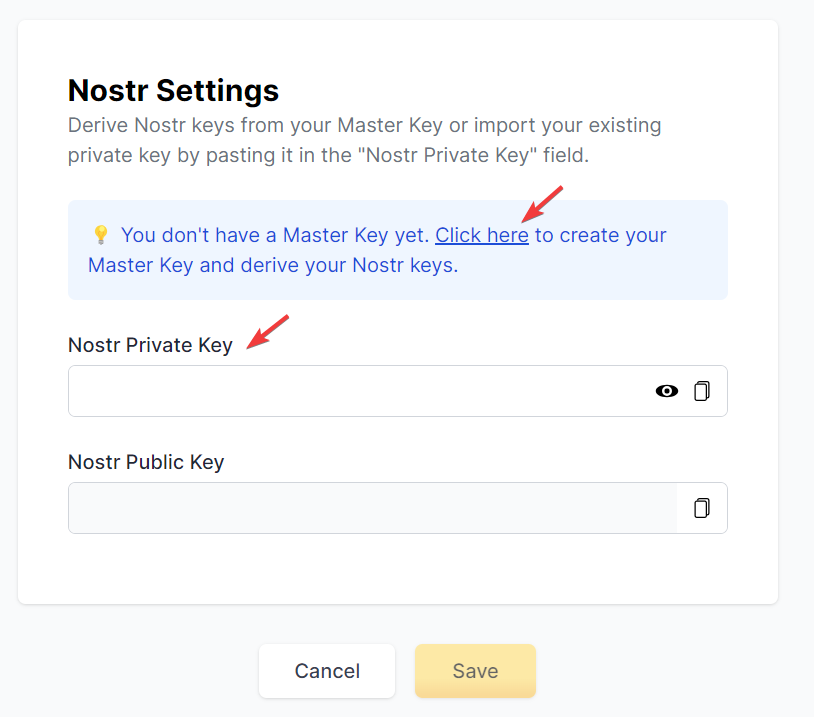Click the "Nostr Settings" heading

[173, 91]
